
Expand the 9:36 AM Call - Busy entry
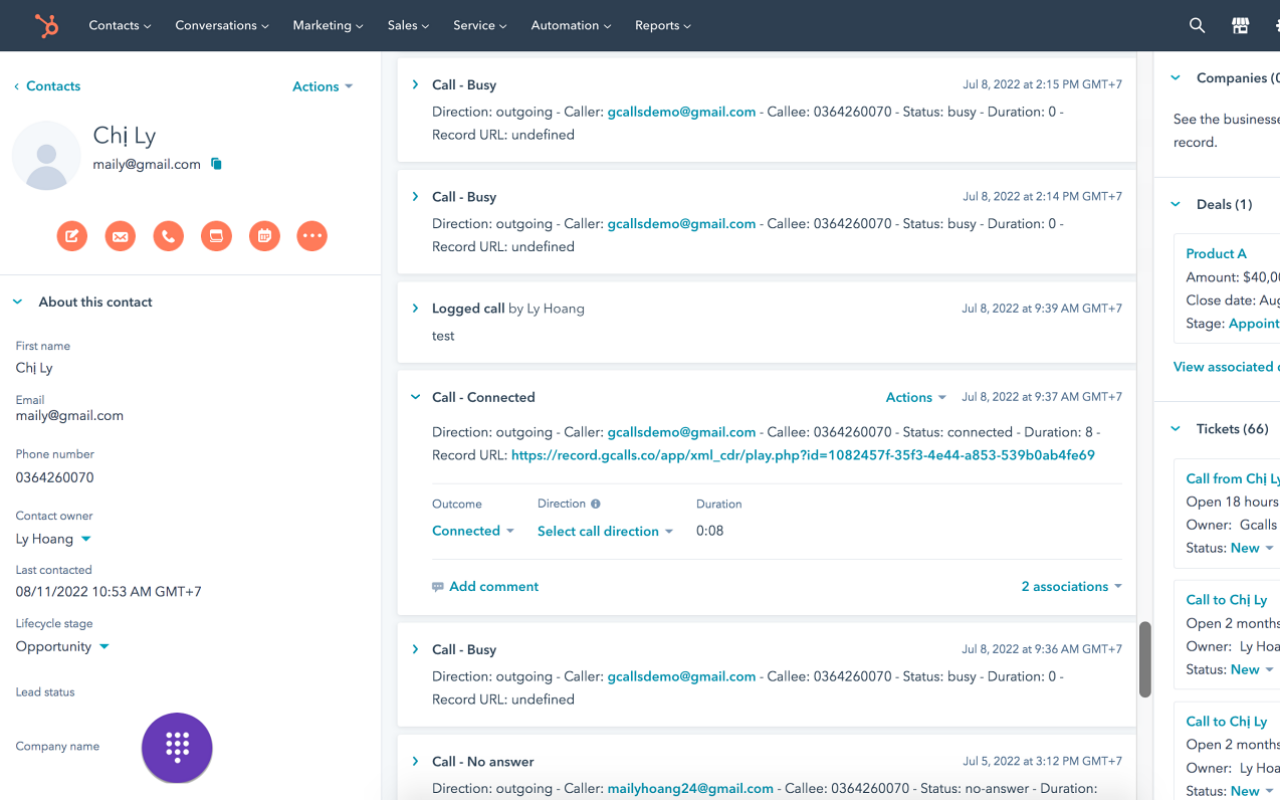click(x=415, y=650)
